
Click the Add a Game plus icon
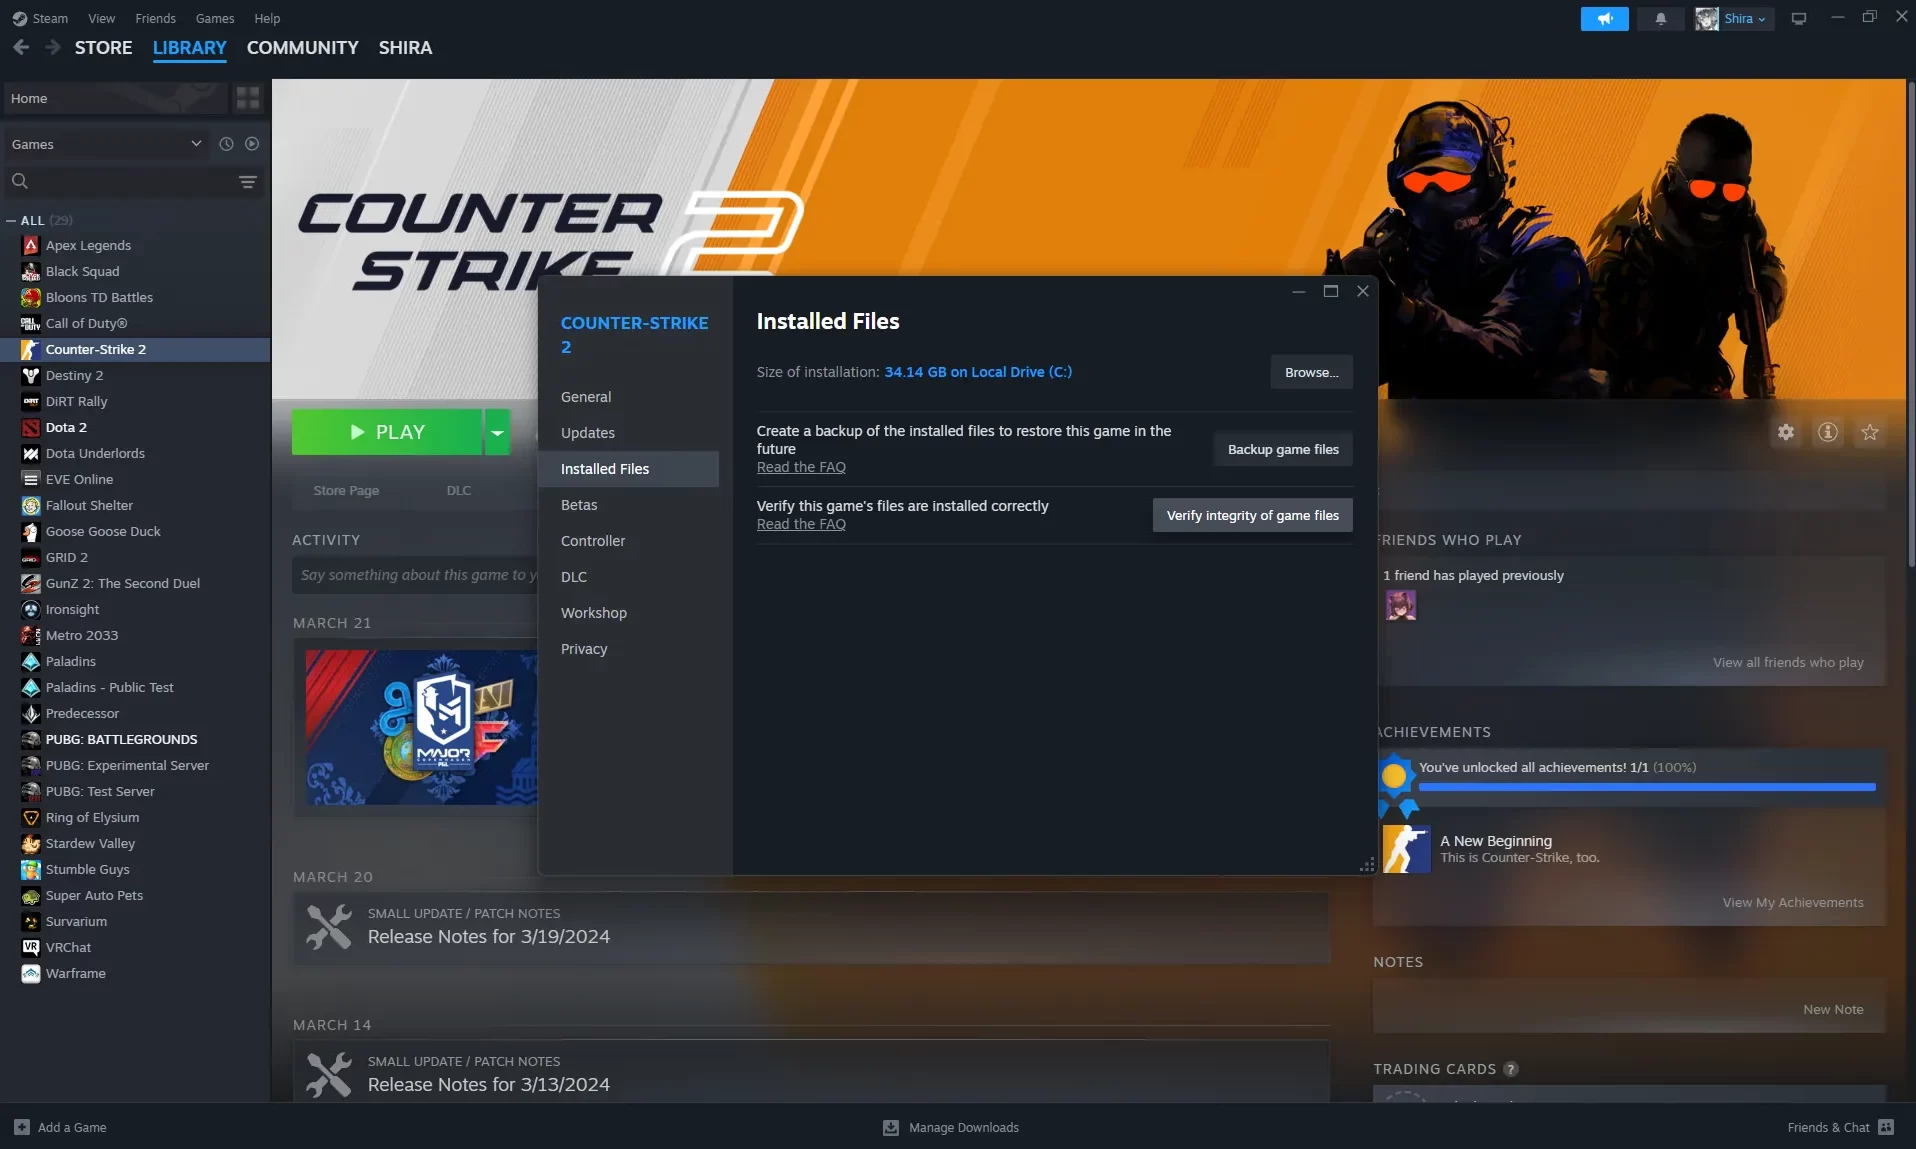(x=22, y=1127)
